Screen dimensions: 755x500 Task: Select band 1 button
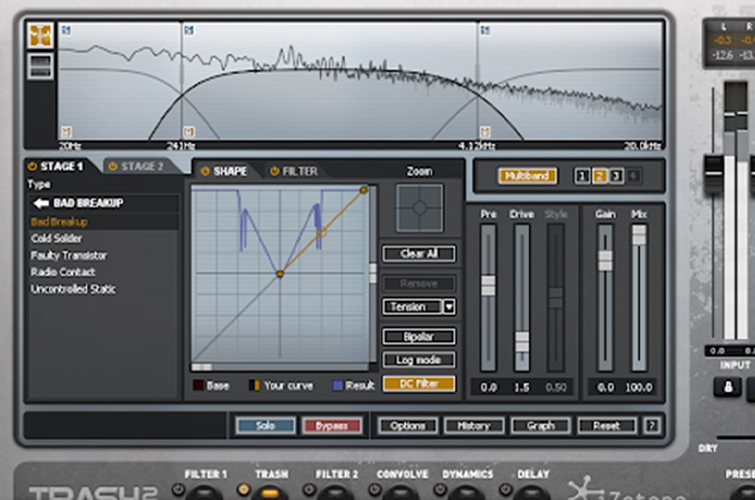coord(582,176)
